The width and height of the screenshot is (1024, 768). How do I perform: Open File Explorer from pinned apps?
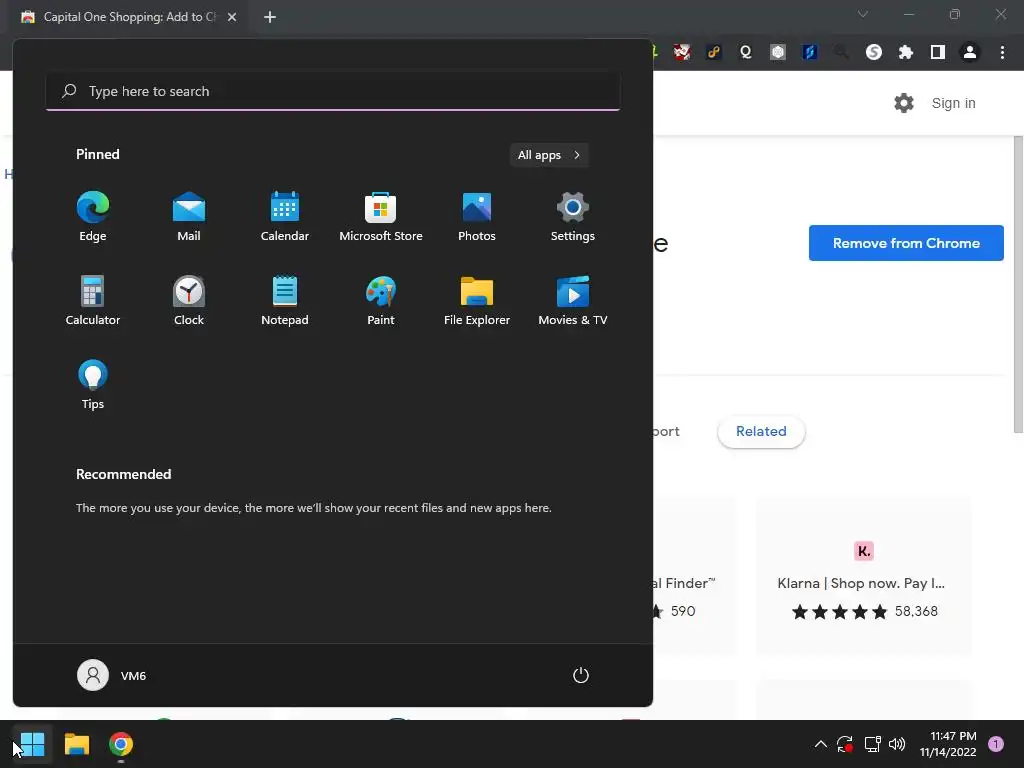point(477,301)
